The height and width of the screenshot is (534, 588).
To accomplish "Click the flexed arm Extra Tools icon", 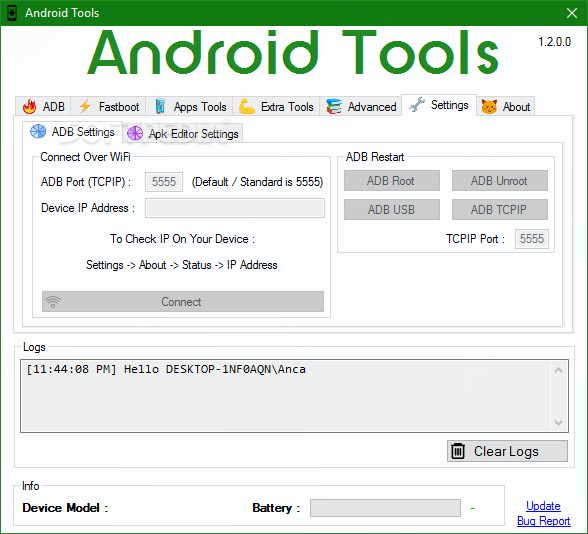I will (247, 106).
